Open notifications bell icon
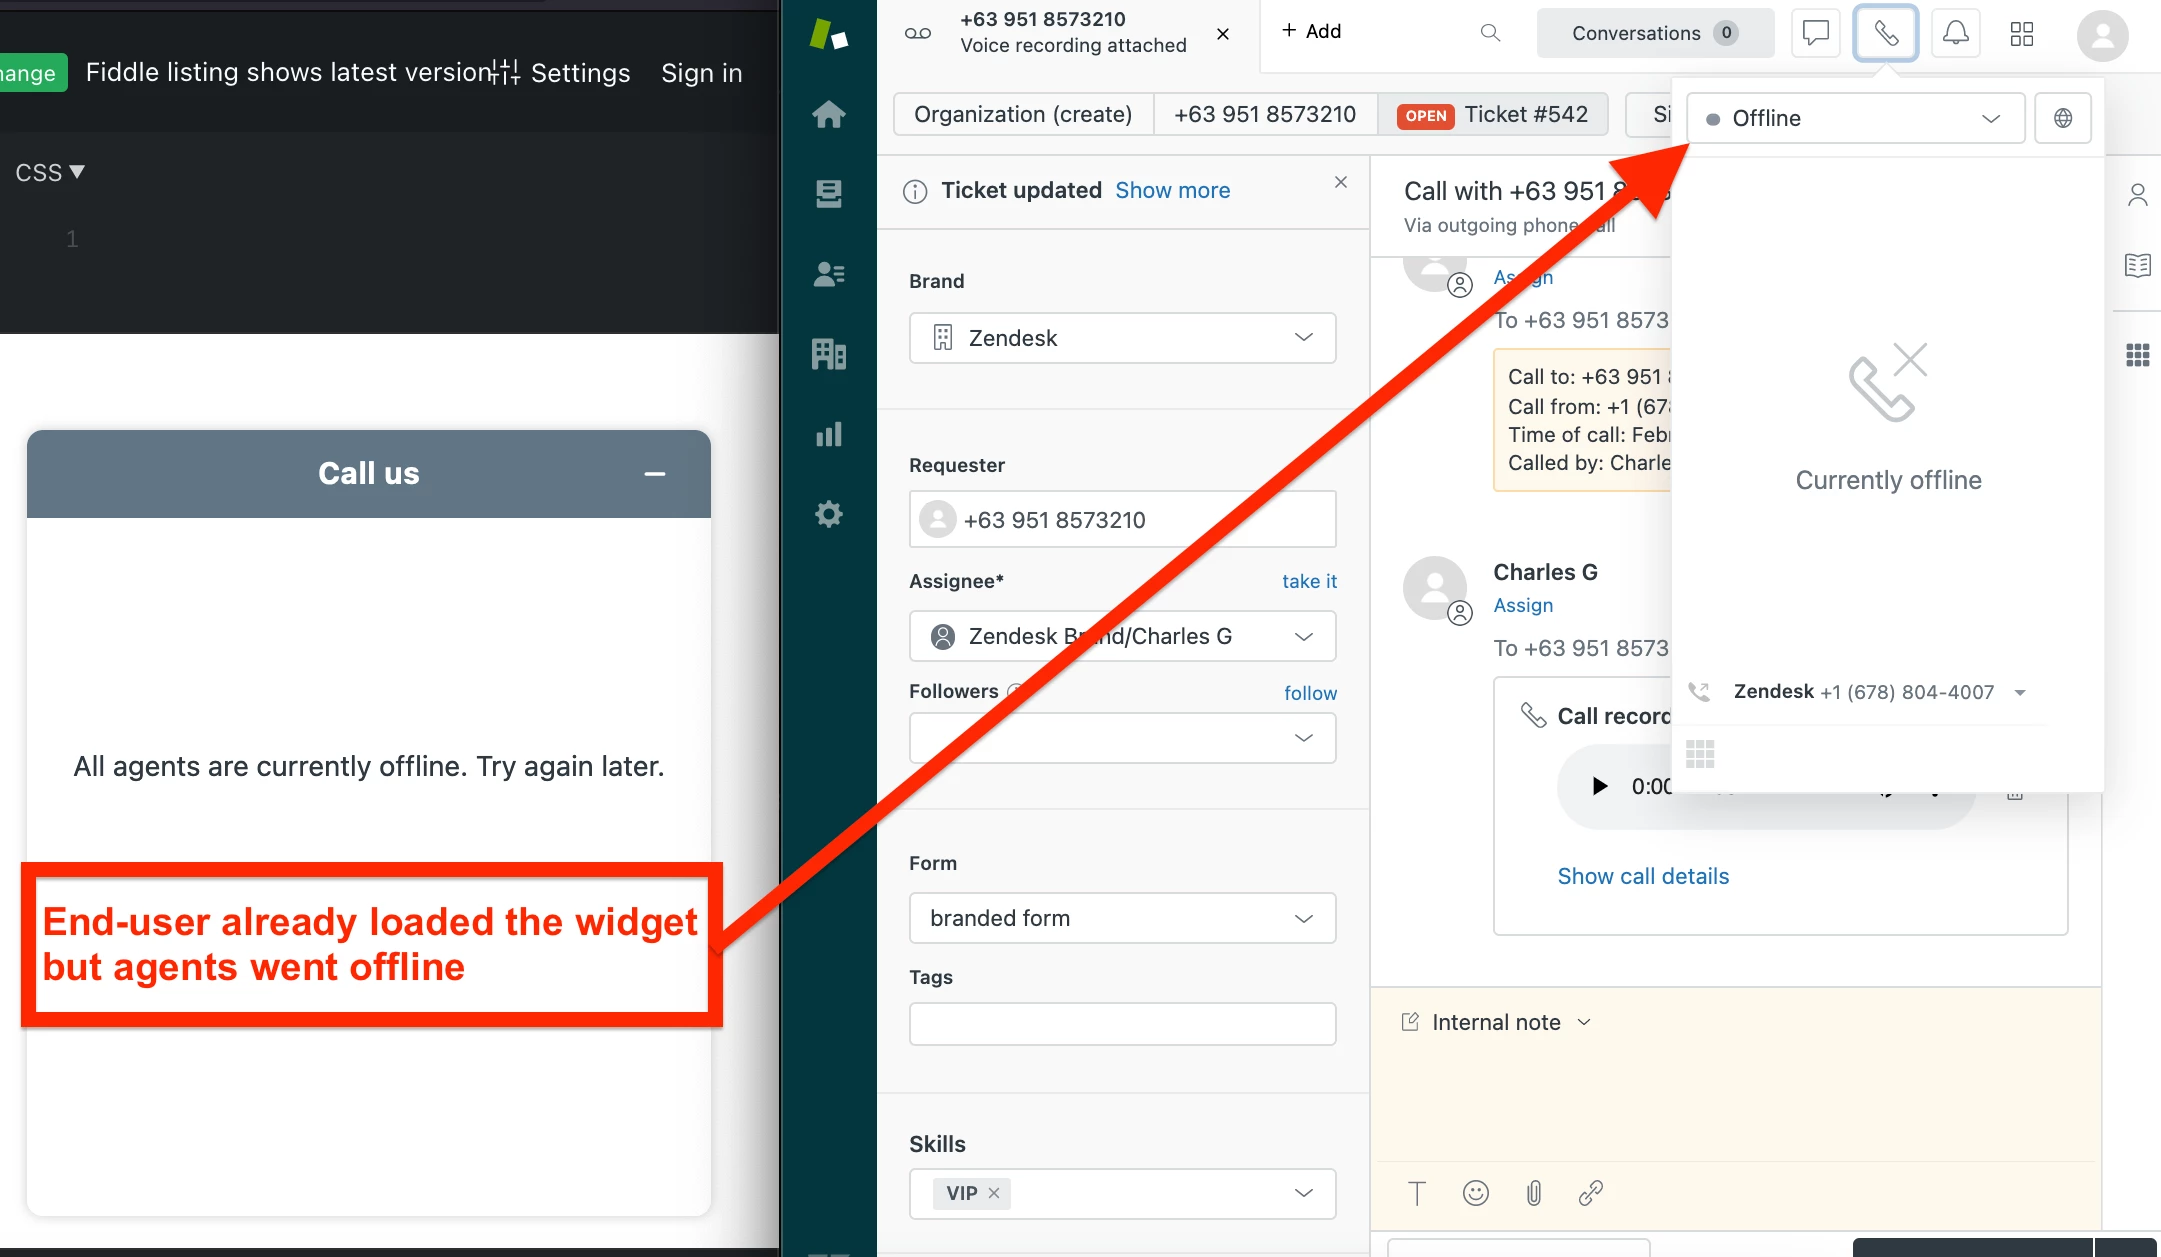Screen dimensions: 2161x1257 [x=1955, y=33]
